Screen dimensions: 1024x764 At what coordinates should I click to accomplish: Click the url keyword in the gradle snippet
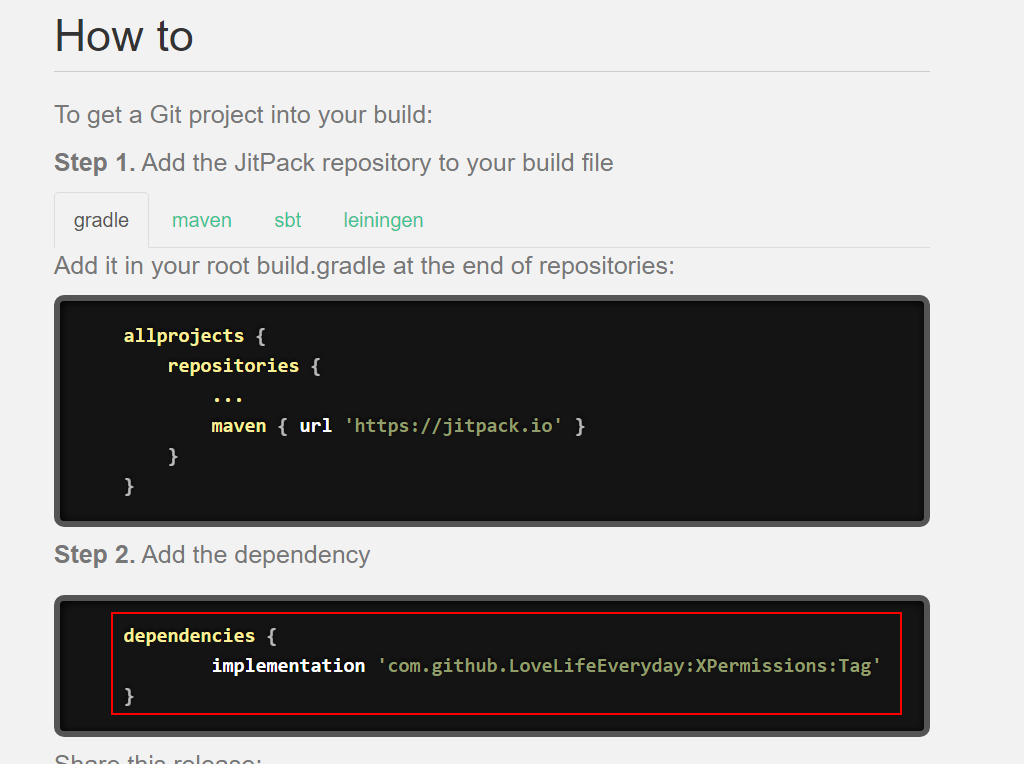click(315, 426)
